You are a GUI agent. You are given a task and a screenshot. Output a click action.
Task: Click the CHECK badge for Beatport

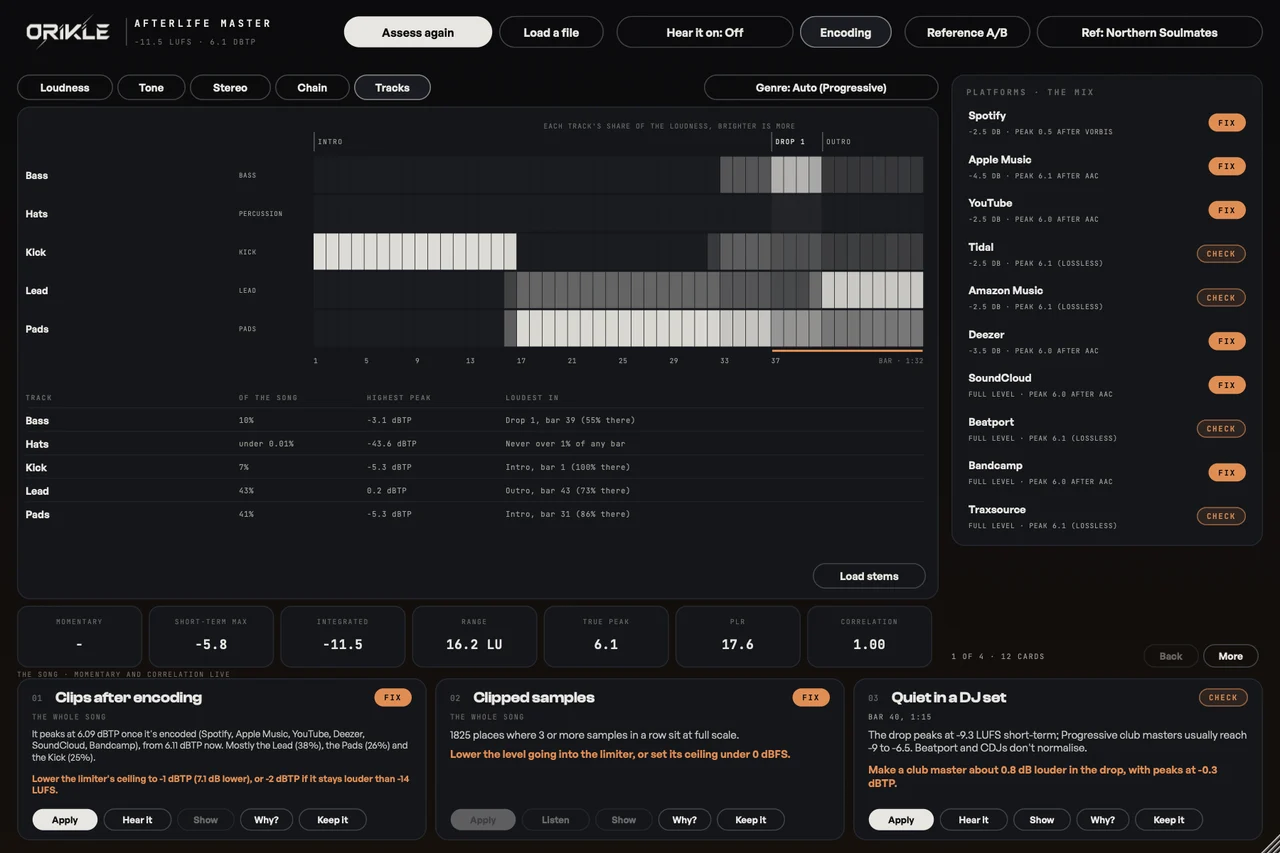coord(1221,429)
